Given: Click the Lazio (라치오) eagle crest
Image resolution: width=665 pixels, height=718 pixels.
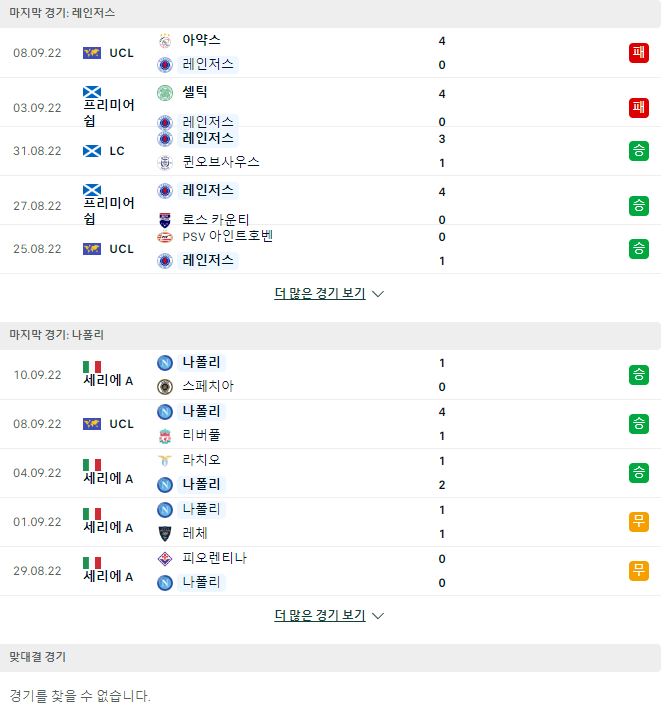Looking at the screenshot, I should click(165, 460).
